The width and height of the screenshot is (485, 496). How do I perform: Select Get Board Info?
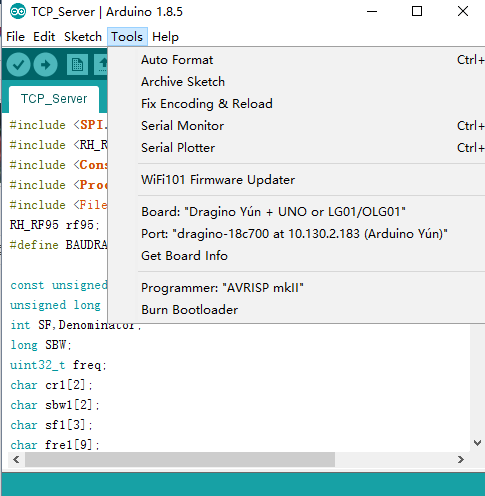[296, 256]
